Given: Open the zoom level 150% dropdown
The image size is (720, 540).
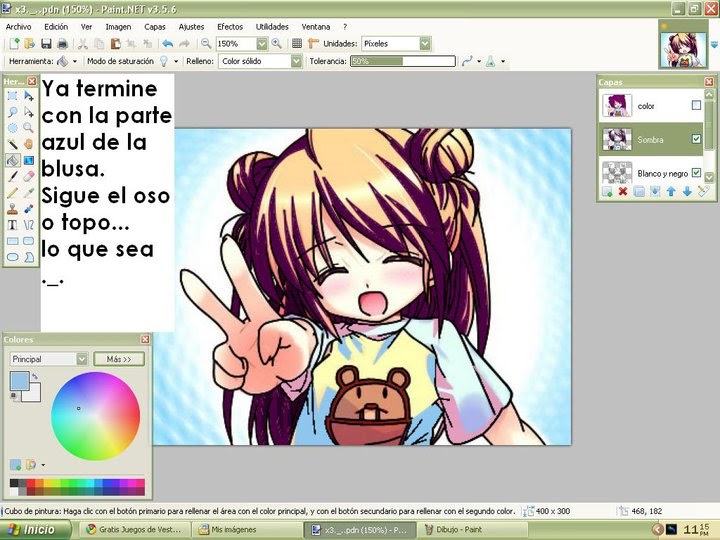Looking at the screenshot, I should coord(262,44).
